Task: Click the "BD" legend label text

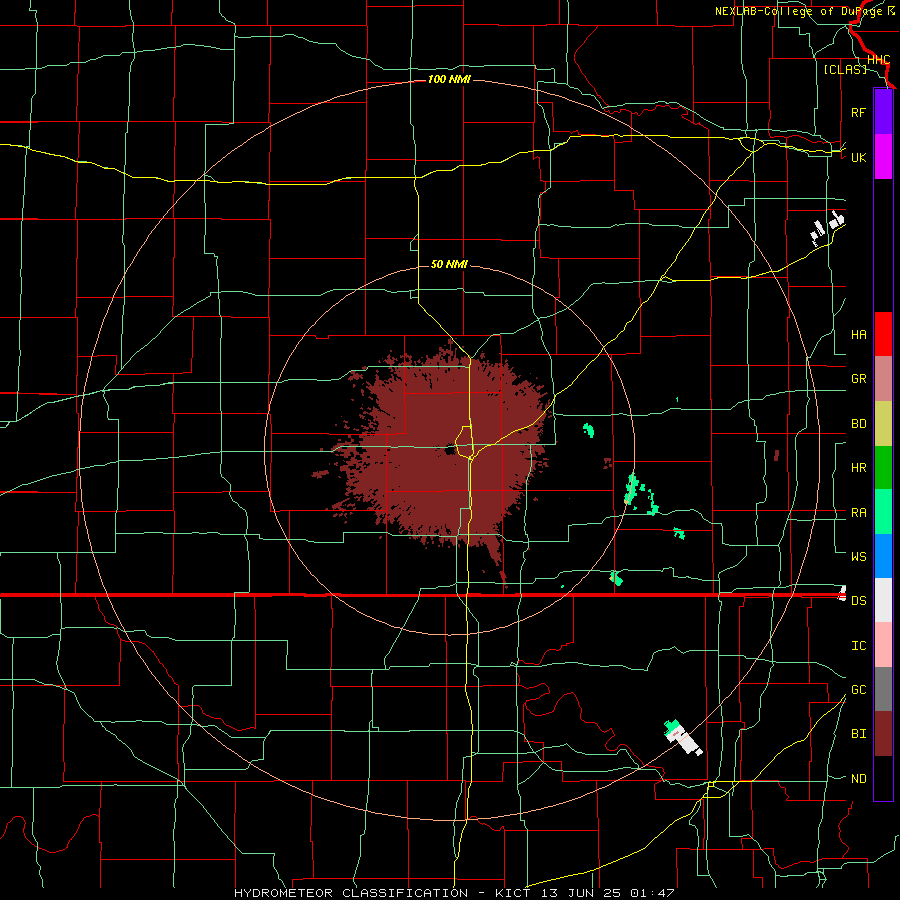Action: (x=858, y=424)
